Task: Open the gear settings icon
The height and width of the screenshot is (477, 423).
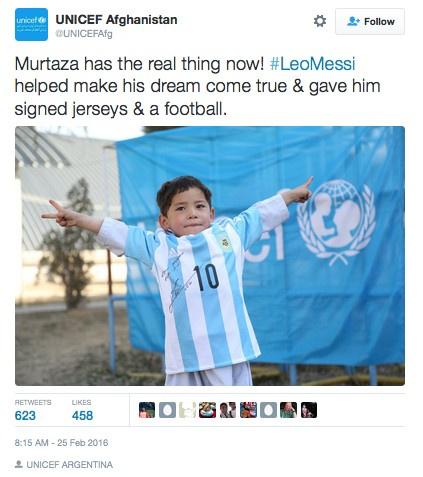Action: tap(320, 21)
